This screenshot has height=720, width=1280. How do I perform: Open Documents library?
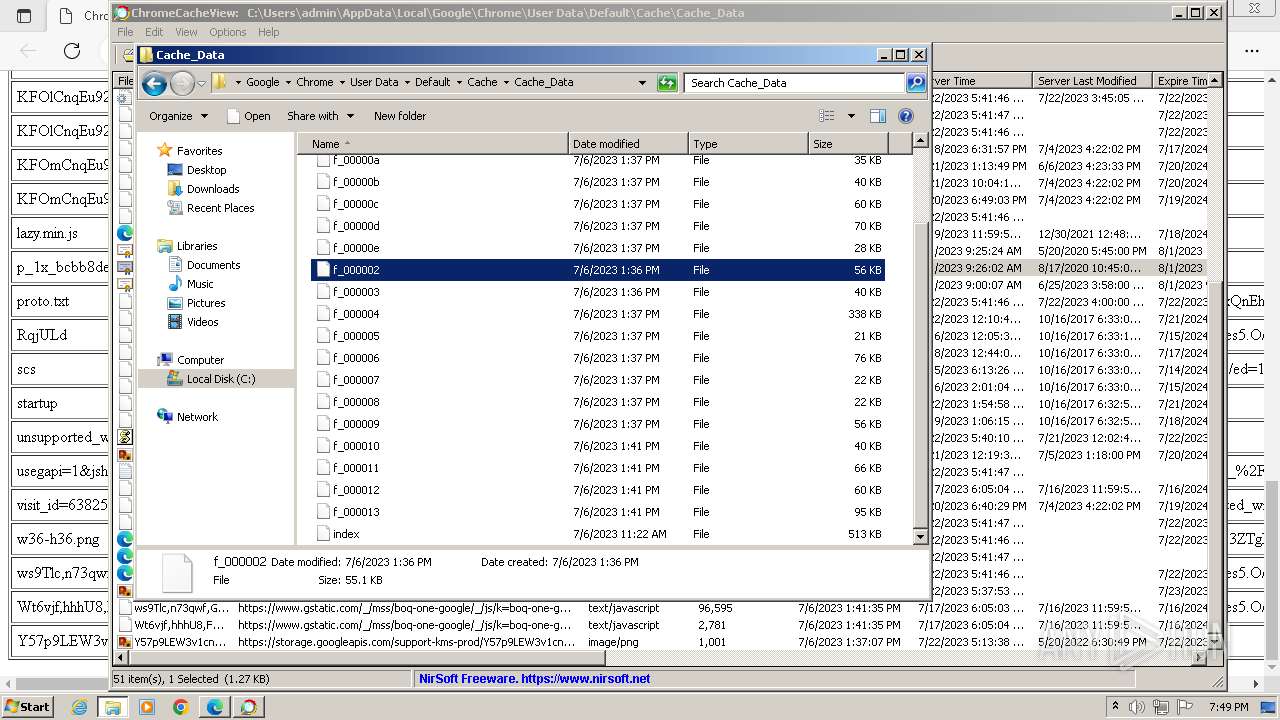[213, 265]
